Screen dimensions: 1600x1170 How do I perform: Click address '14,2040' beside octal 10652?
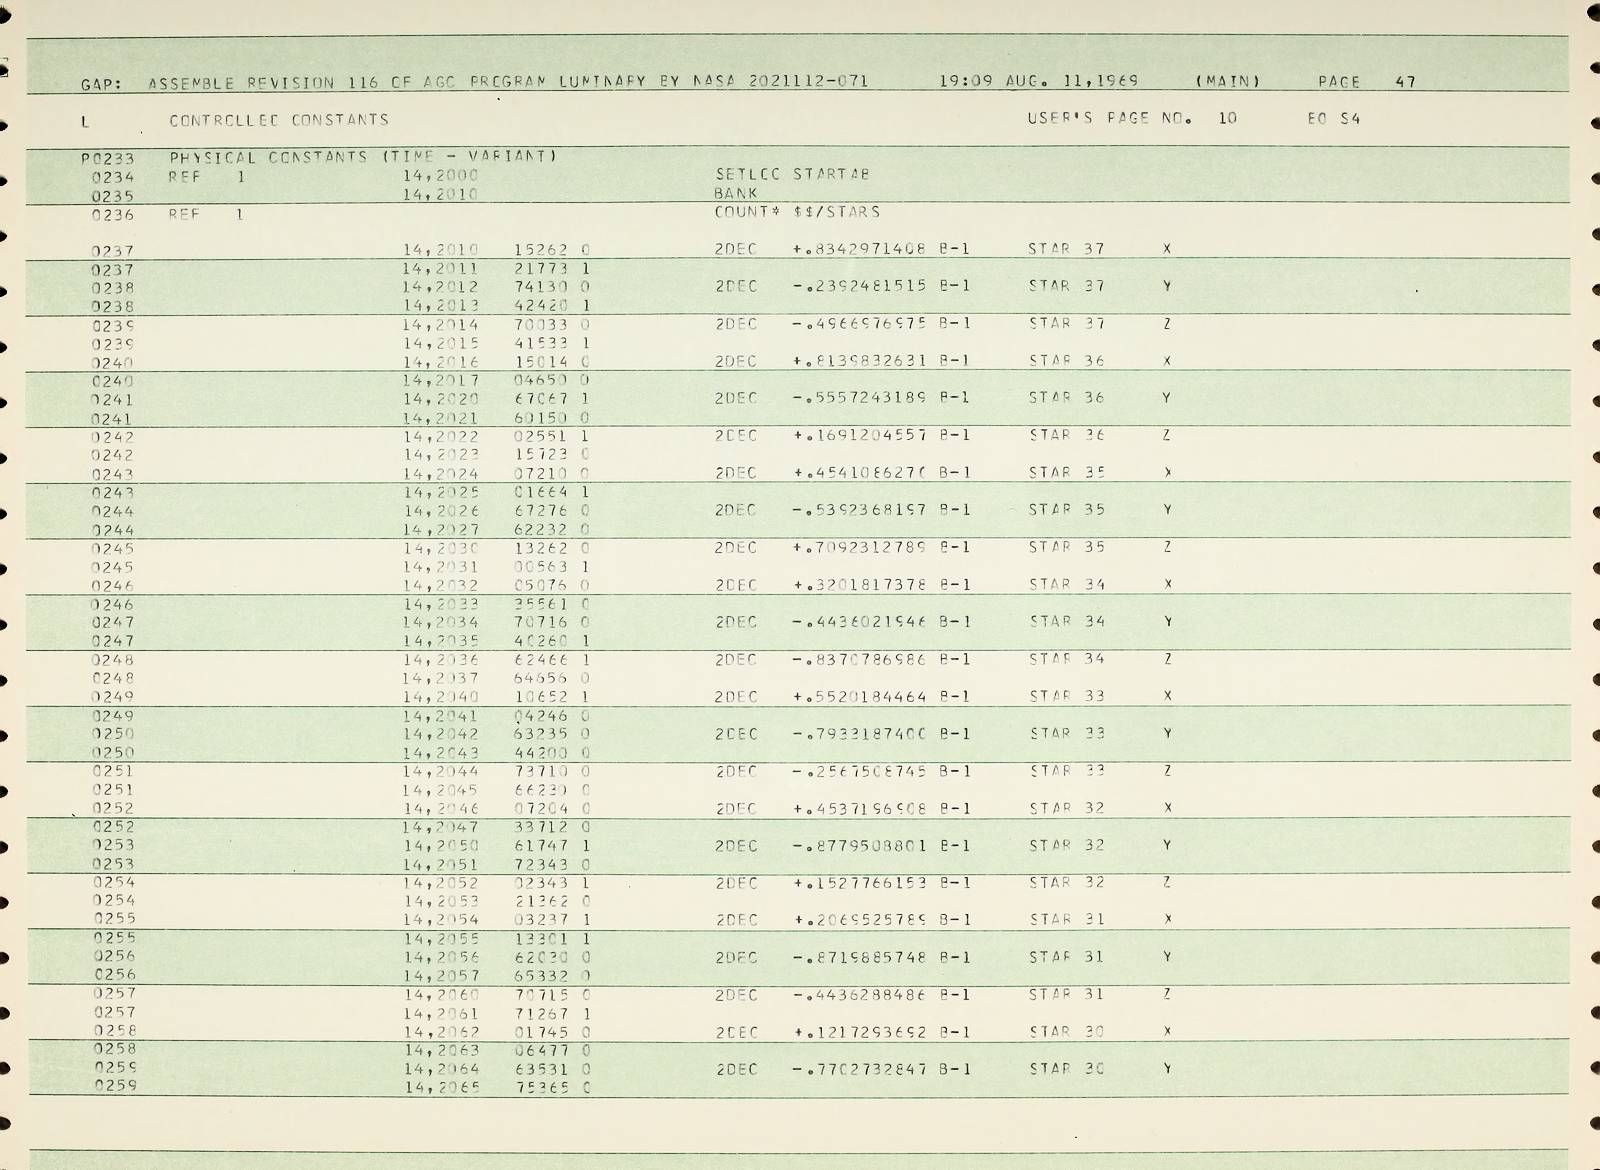[441, 697]
